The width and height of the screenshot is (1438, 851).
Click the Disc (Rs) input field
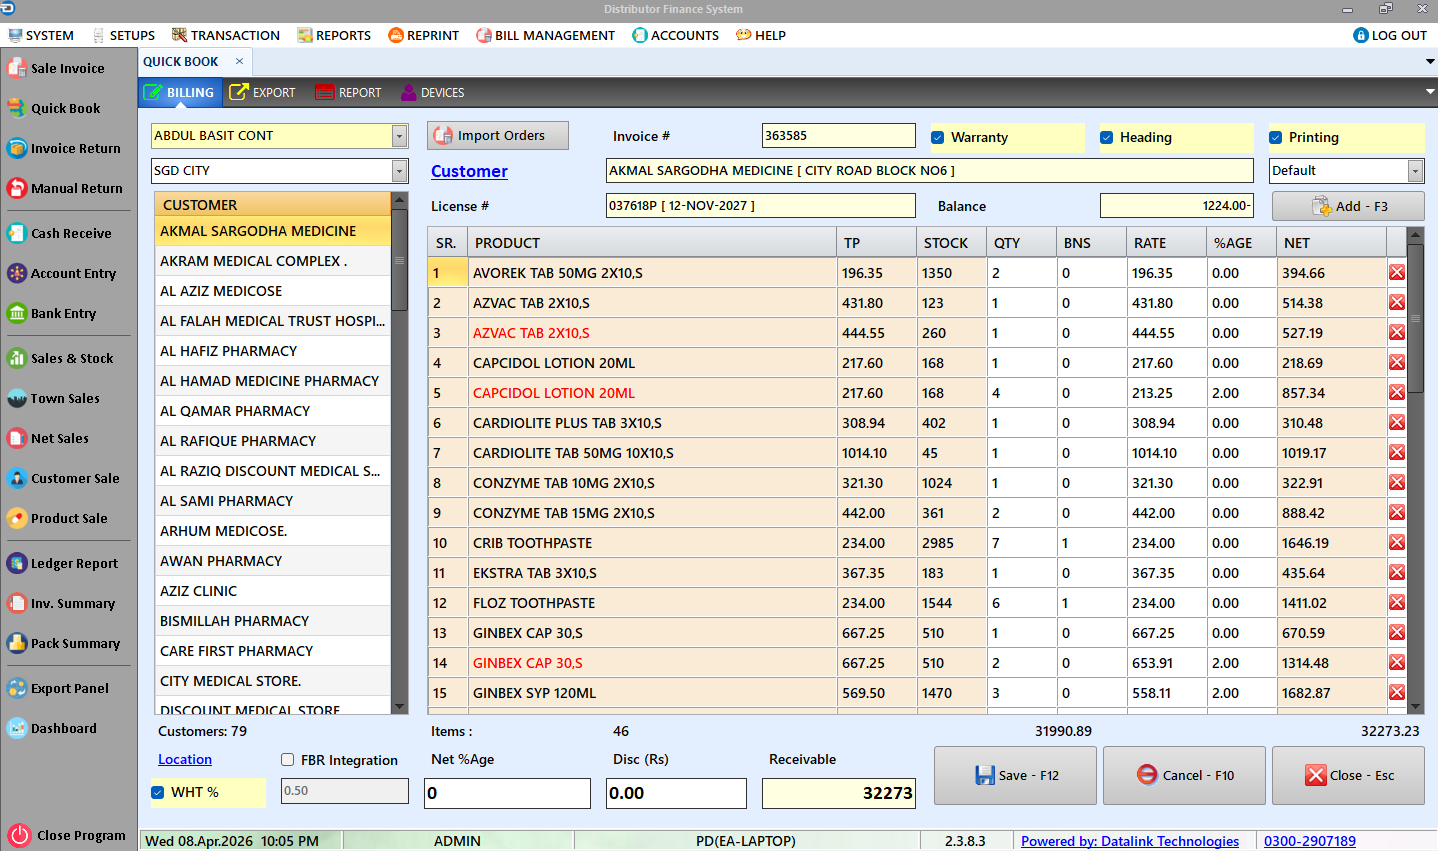point(677,793)
